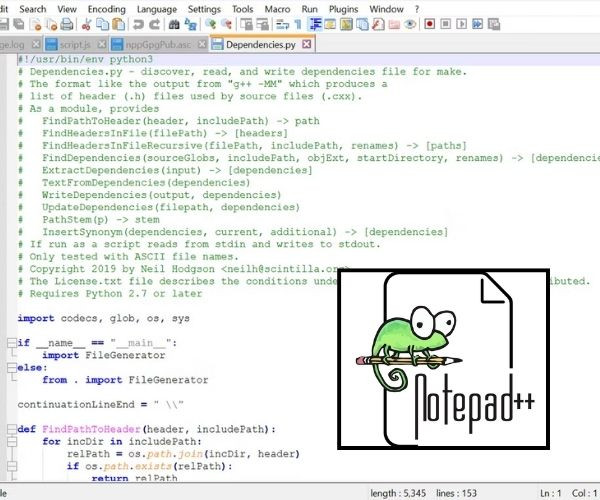
Task: Collapse the 'def FindPathToHeader' fold marker
Action: [x=12, y=429]
